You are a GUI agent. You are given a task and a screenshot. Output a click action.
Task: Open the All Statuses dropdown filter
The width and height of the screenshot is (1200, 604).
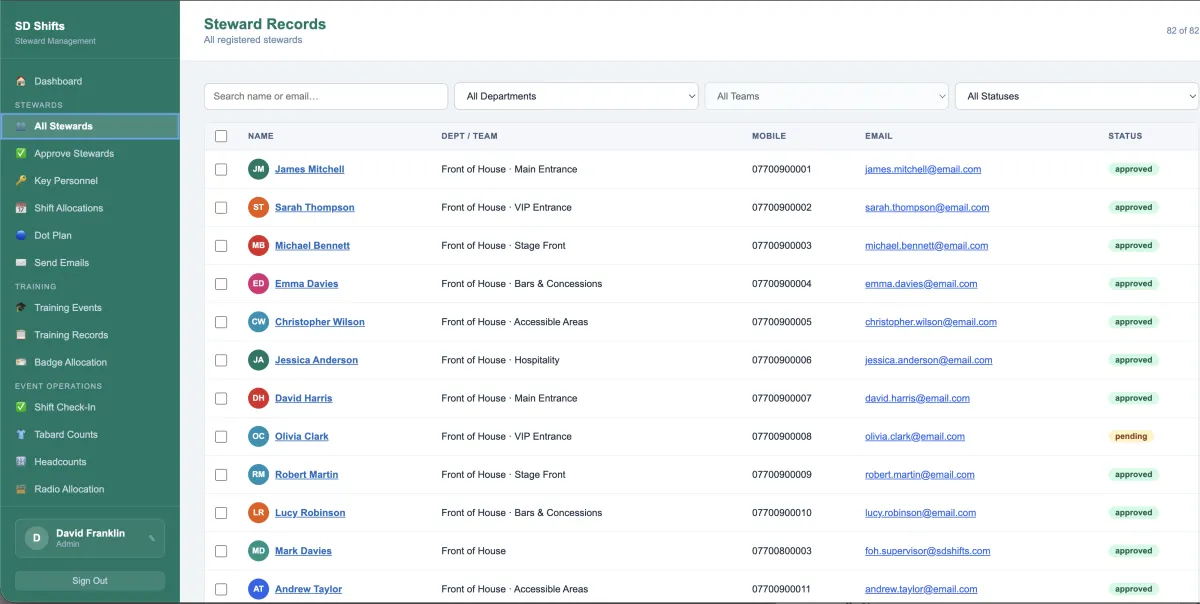[1076, 96]
